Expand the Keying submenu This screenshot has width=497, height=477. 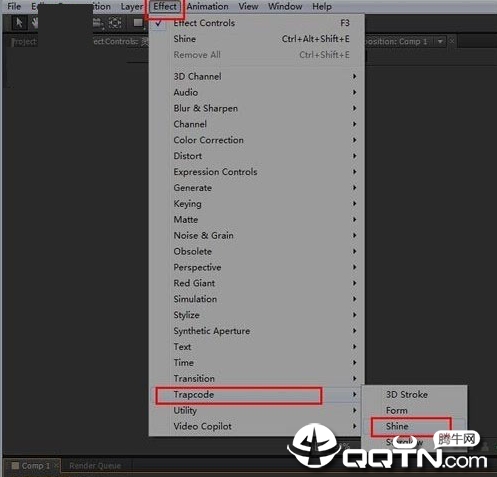coord(257,204)
